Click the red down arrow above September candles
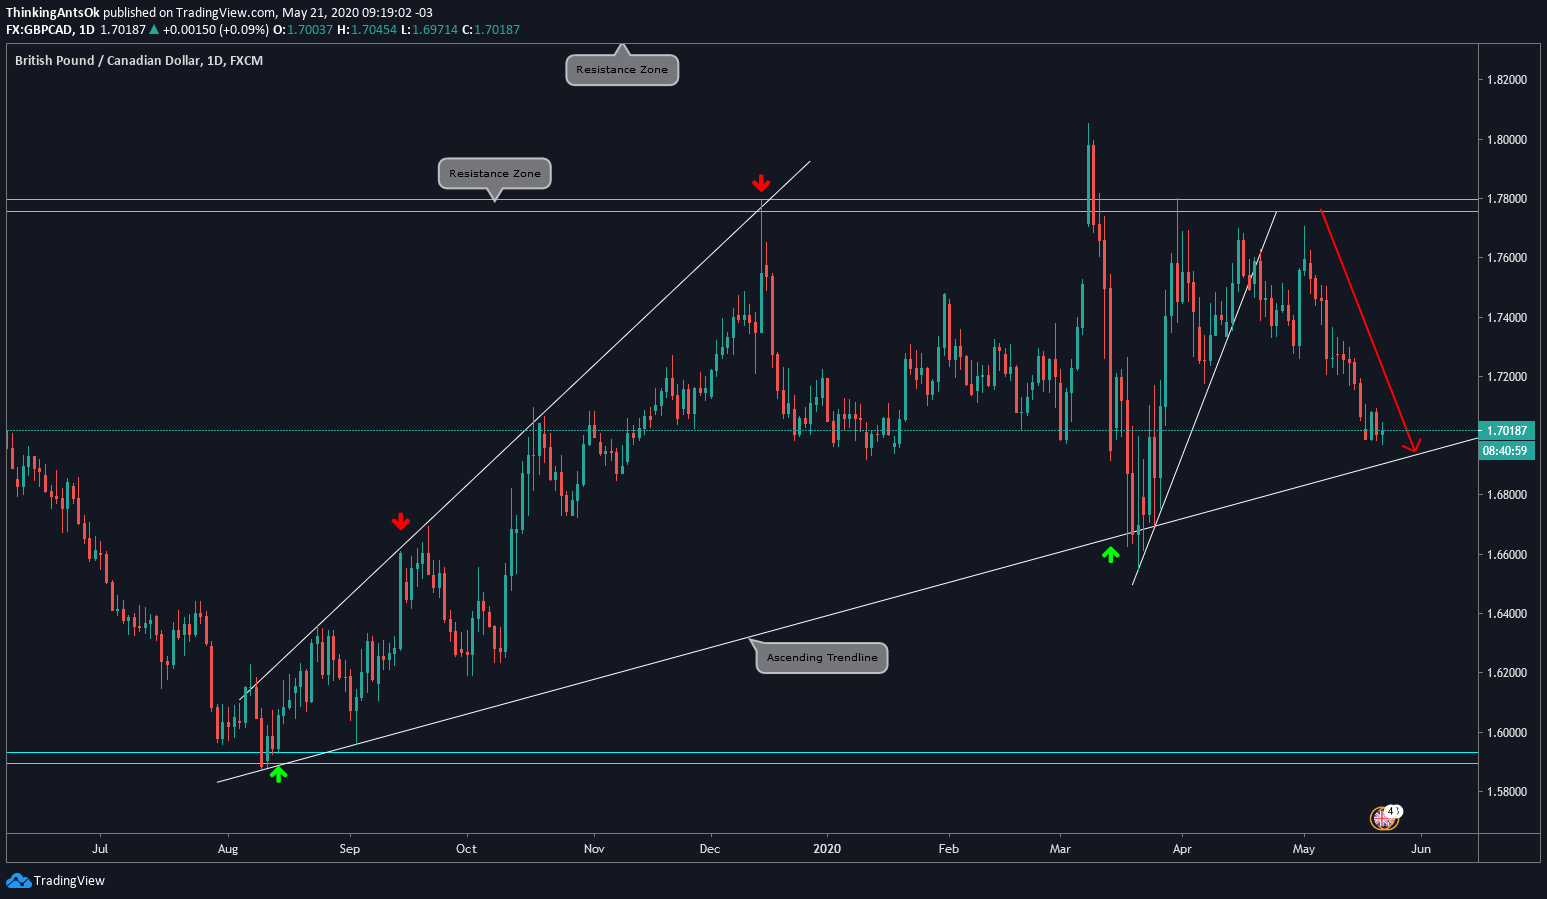The width and height of the screenshot is (1547, 899). (400, 521)
